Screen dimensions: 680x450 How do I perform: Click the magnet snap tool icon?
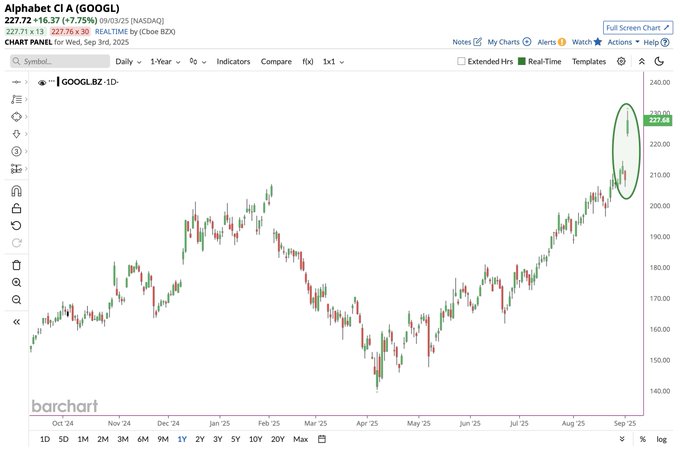pyautogui.click(x=16, y=190)
